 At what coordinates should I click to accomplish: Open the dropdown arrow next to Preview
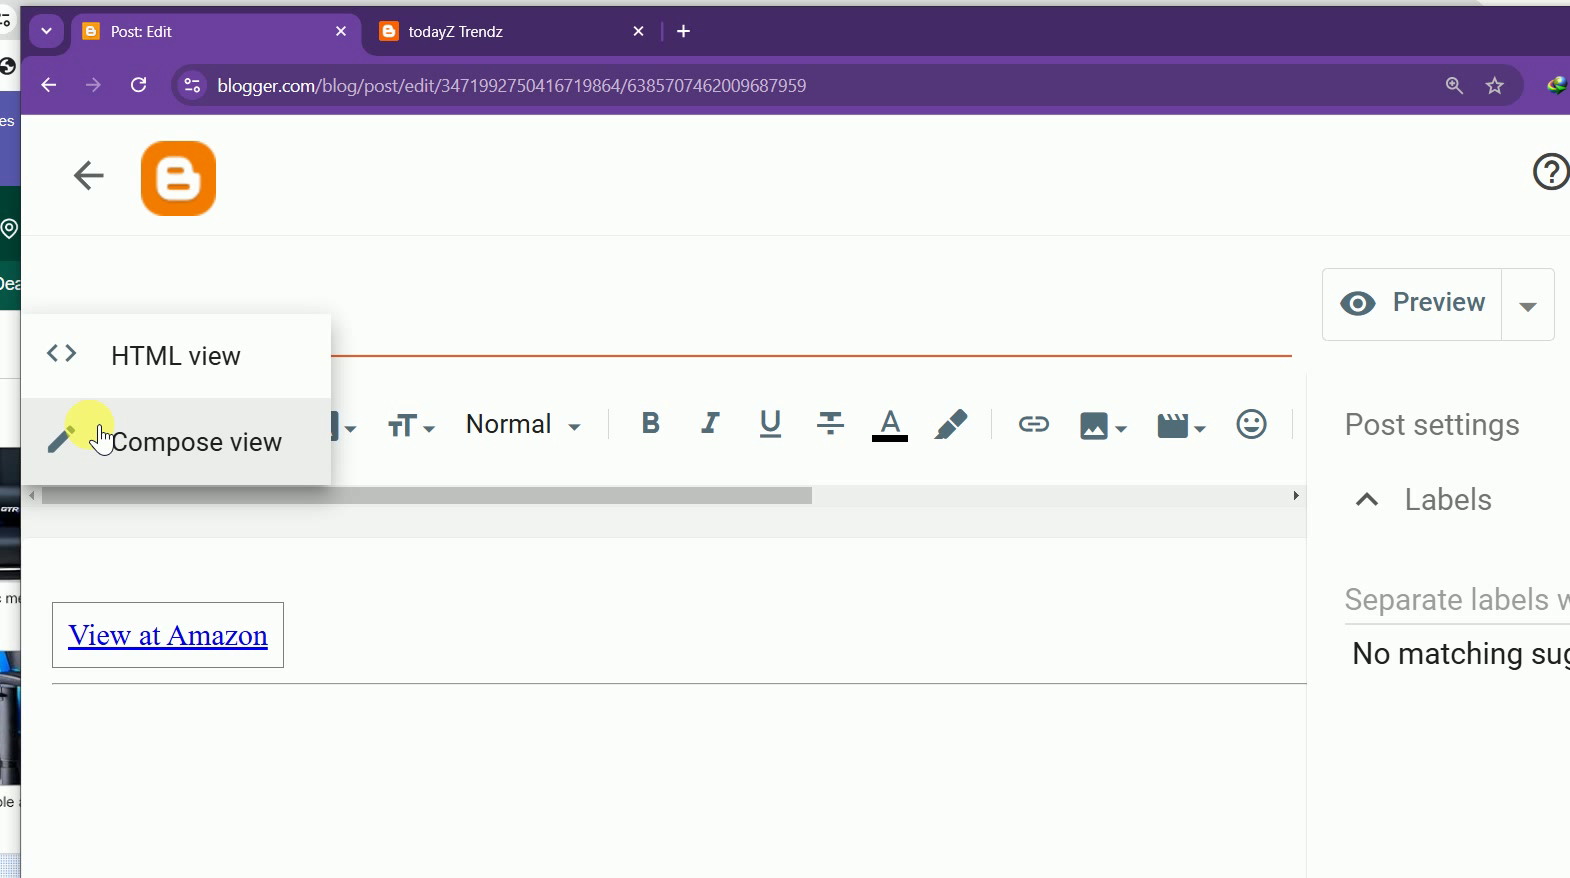coord(1528,306)
